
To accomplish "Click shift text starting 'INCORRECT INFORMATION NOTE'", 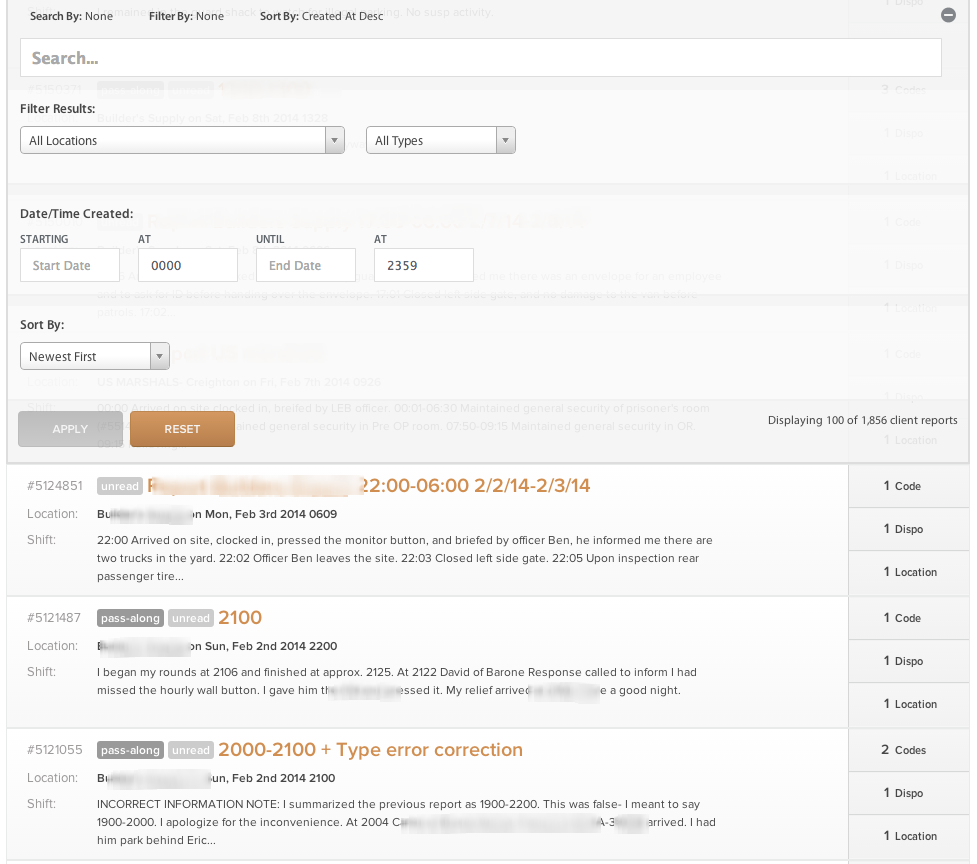I will 406,822.
